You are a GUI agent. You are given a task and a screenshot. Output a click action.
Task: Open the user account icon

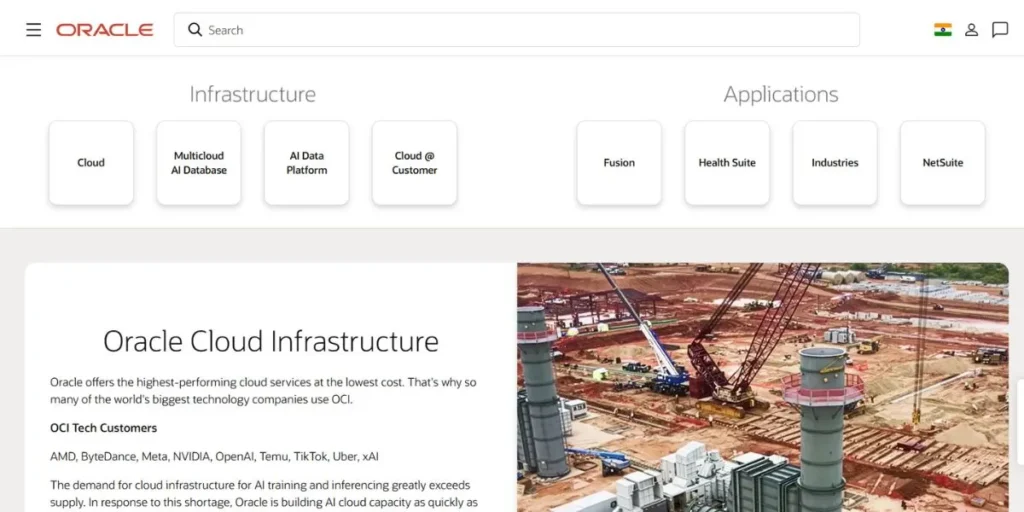pyautogui.click(x=971, y=30)
